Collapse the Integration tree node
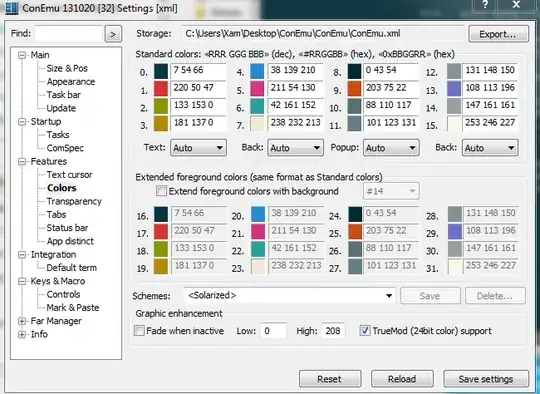This screenshot has width=540, height=394. tap(22, 255)
